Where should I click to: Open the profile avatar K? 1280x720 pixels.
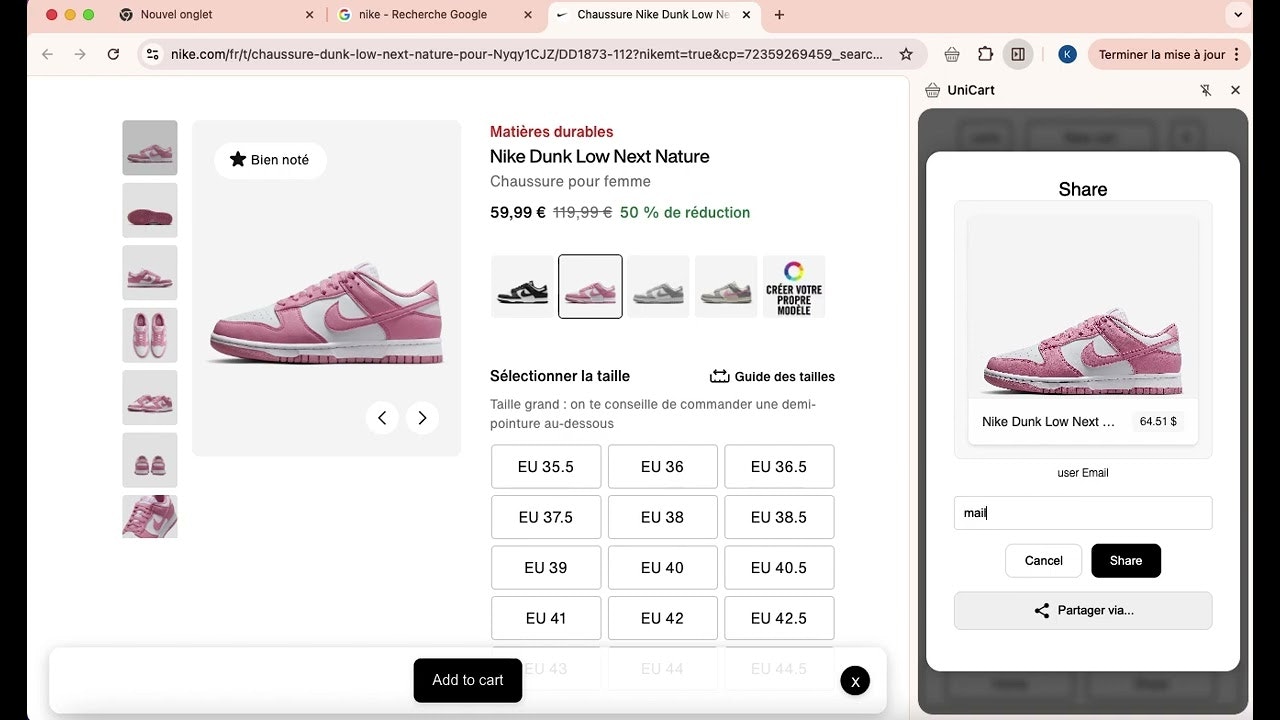coord(1067,54)
